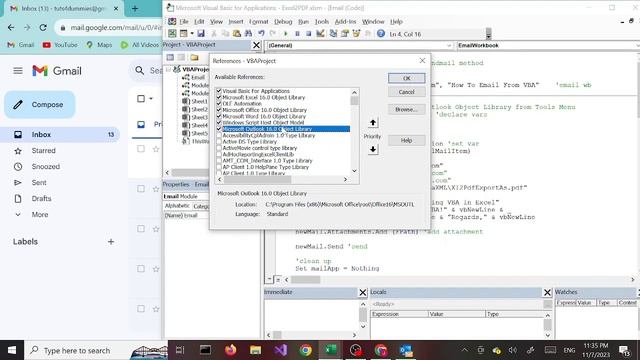Show hidden system tray icons
The height and width of the screenshot is (360, 640).
click(x=464, y=350)
